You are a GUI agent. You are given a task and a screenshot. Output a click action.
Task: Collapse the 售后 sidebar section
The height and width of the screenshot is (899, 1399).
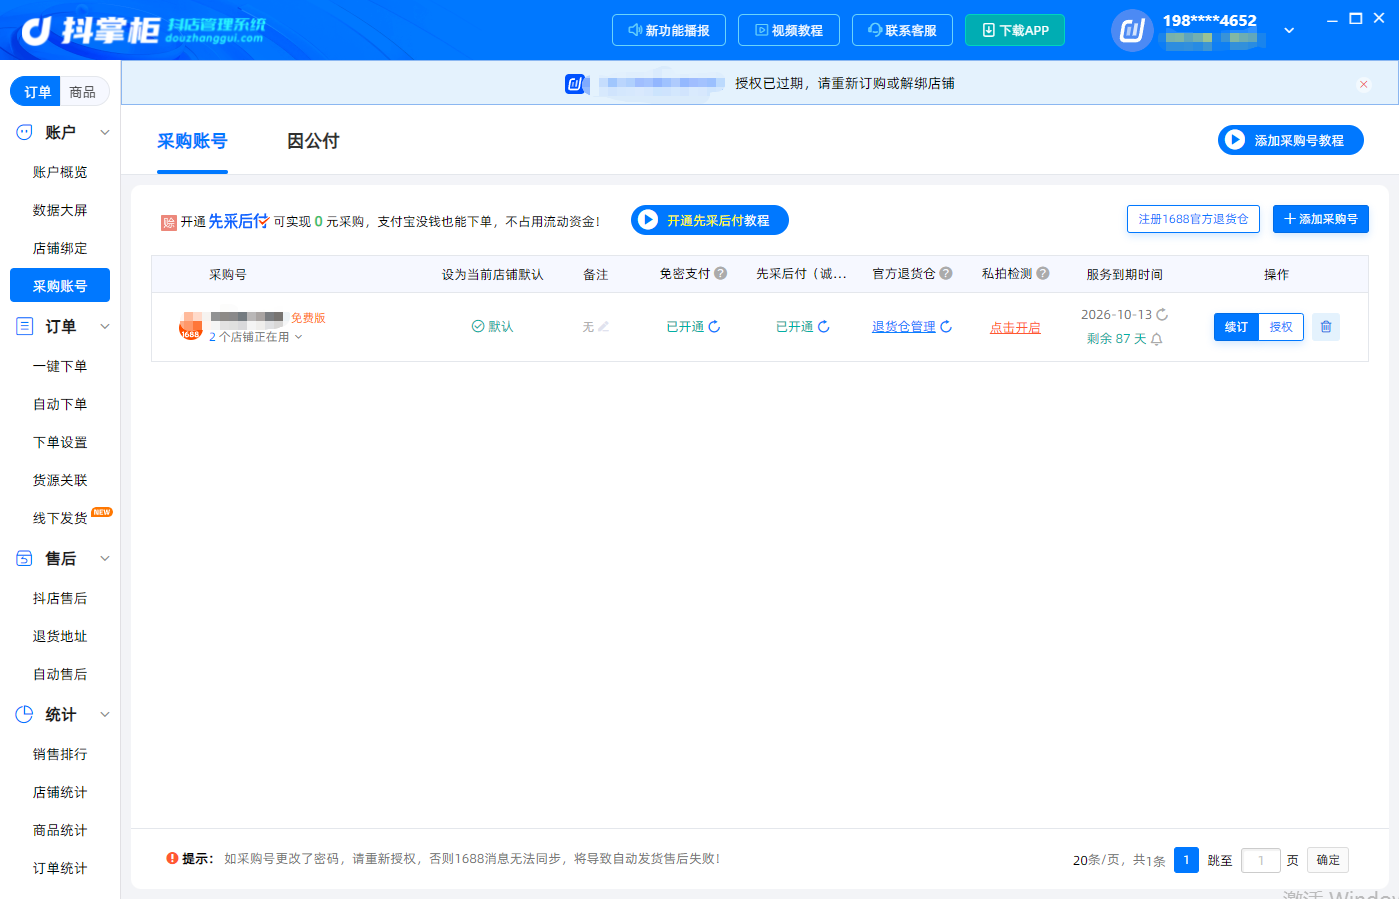pyautogui.click(x=105, y=559)
